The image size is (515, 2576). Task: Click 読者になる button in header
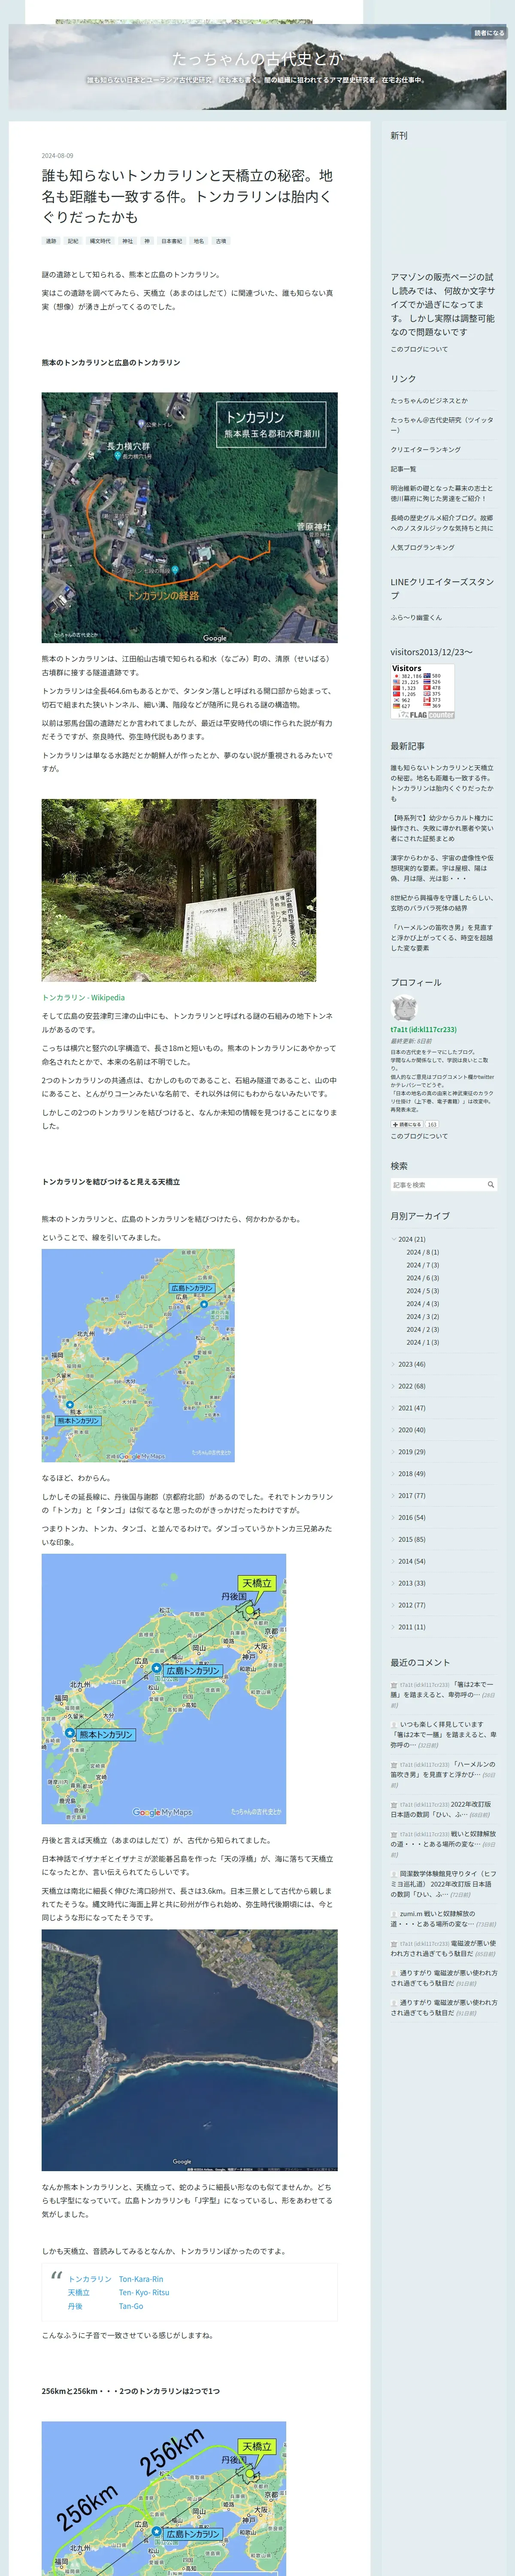489,33
